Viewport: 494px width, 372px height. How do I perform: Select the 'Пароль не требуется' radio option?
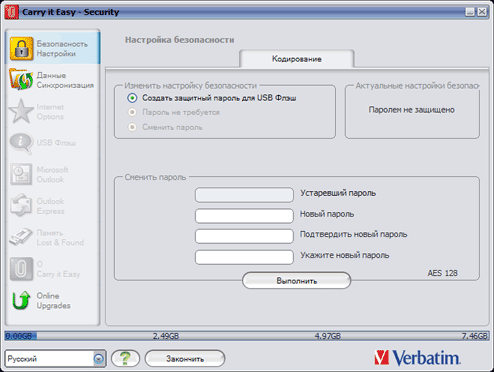(132, 112)
